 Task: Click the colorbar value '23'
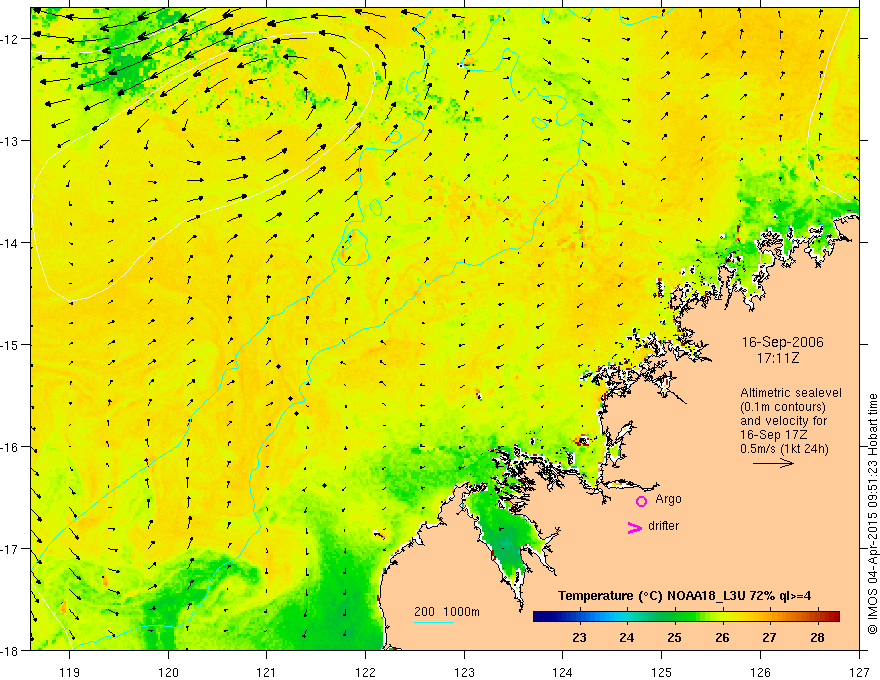pyautogui.click(x=579, y=637)
